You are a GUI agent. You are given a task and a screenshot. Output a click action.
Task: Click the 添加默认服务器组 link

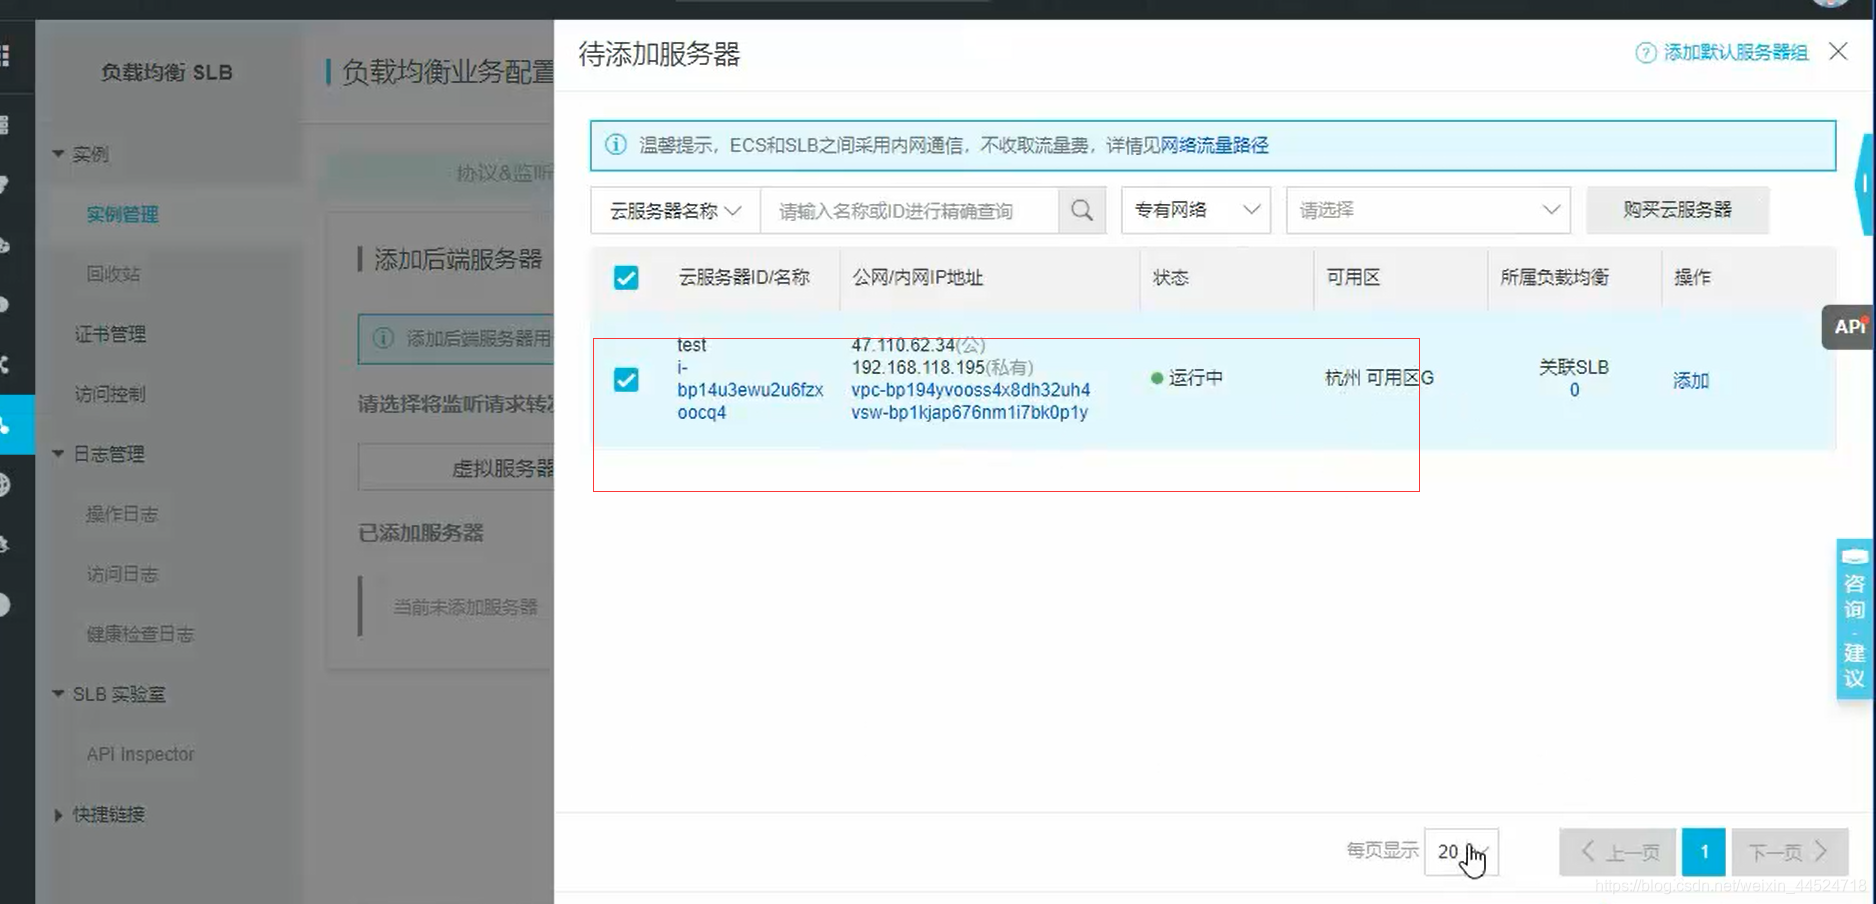tap(1735, 52)
